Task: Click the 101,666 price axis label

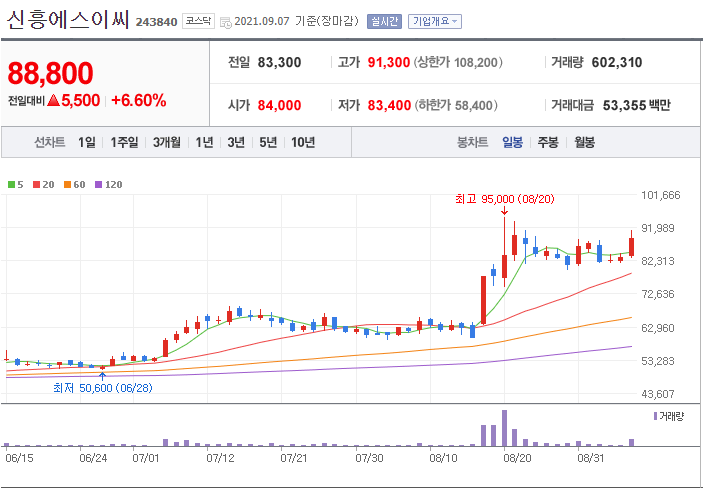Action: [661, 195]
